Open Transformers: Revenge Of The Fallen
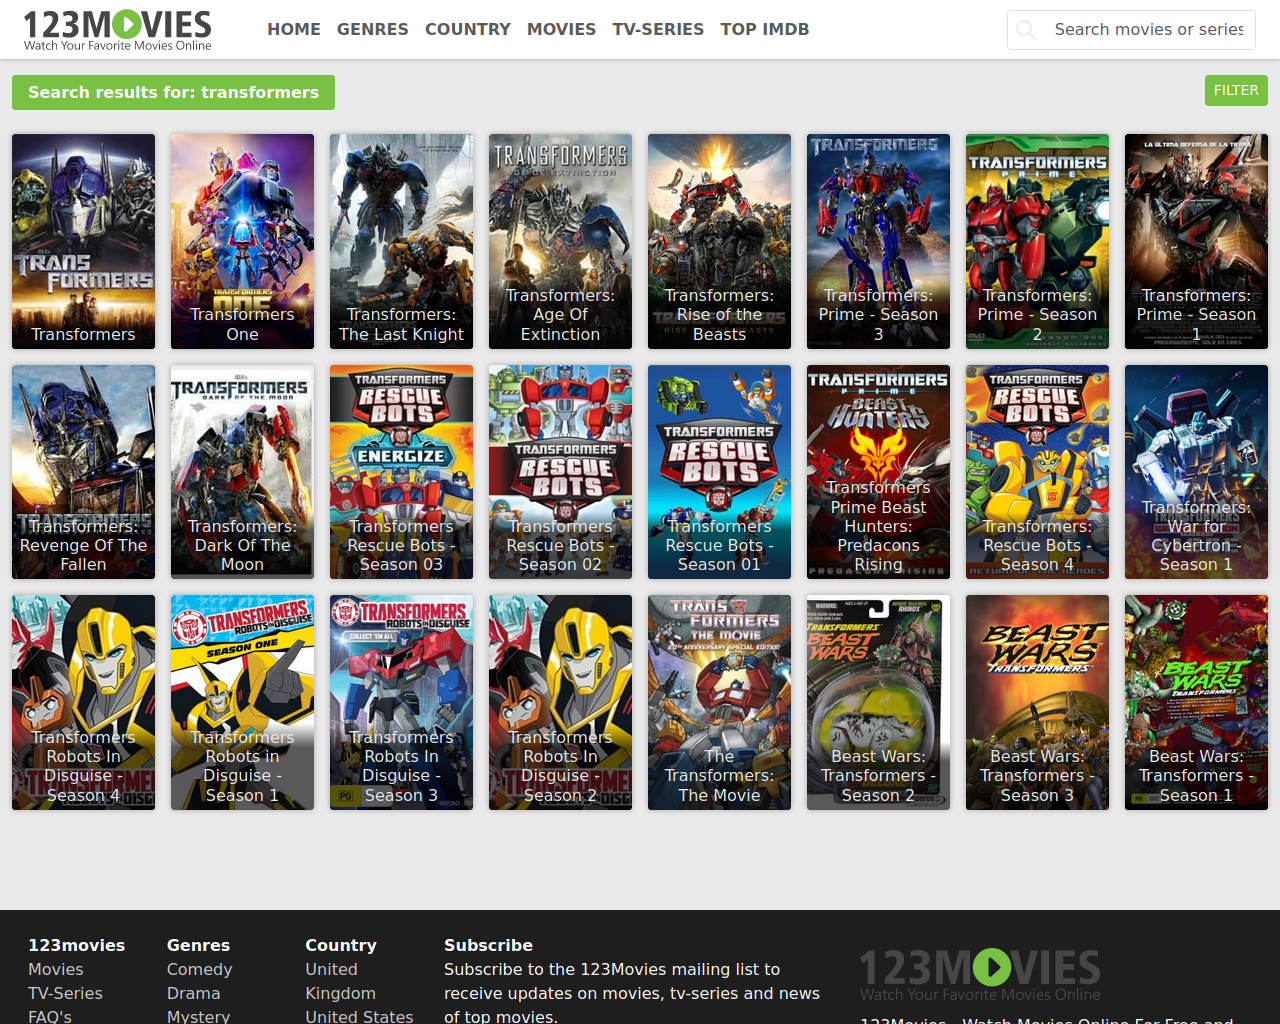This screenshot has width=1280, height=1024. [83, 472]
